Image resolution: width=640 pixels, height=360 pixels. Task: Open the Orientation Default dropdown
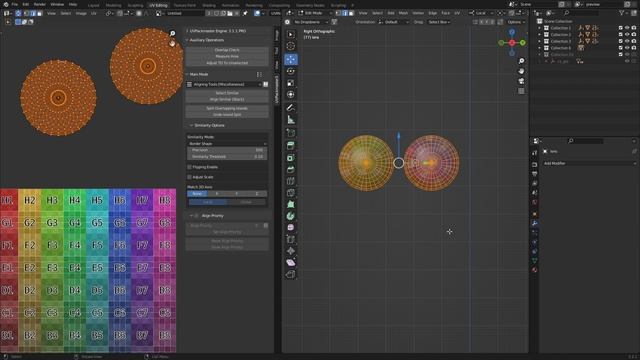393,22
